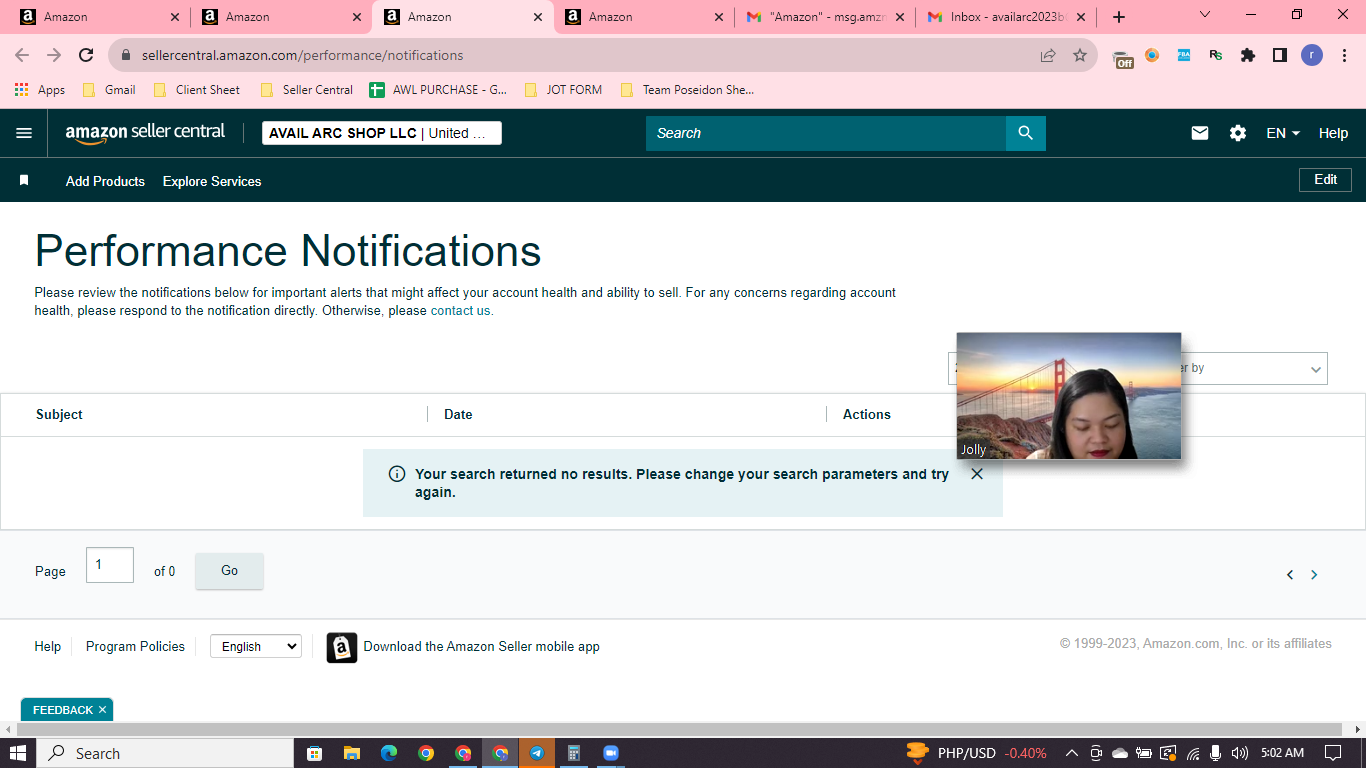Open the FBA calculator extension
Screen dimensions: 1366x768
(x=1184, y=55)
